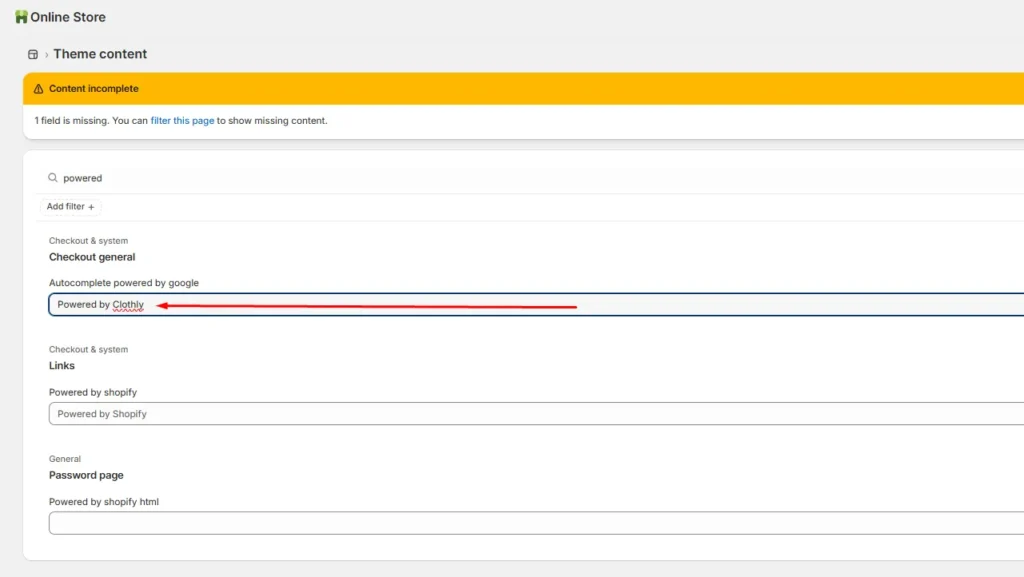Click the warning triangle icon in banner
Screen dimensions: 1024x577
(x=39, y=89)
